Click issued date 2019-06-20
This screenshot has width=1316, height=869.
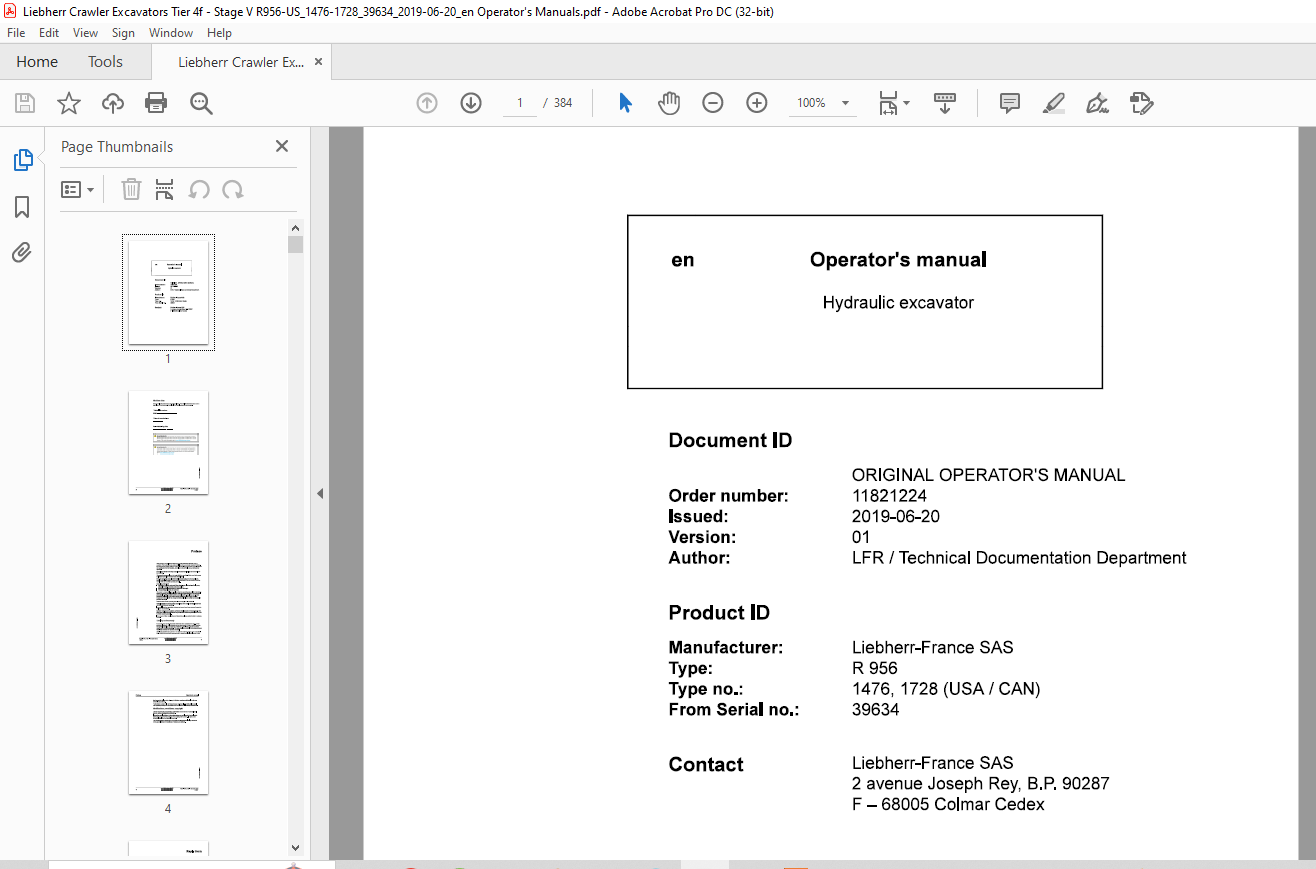tap(895, 517)
